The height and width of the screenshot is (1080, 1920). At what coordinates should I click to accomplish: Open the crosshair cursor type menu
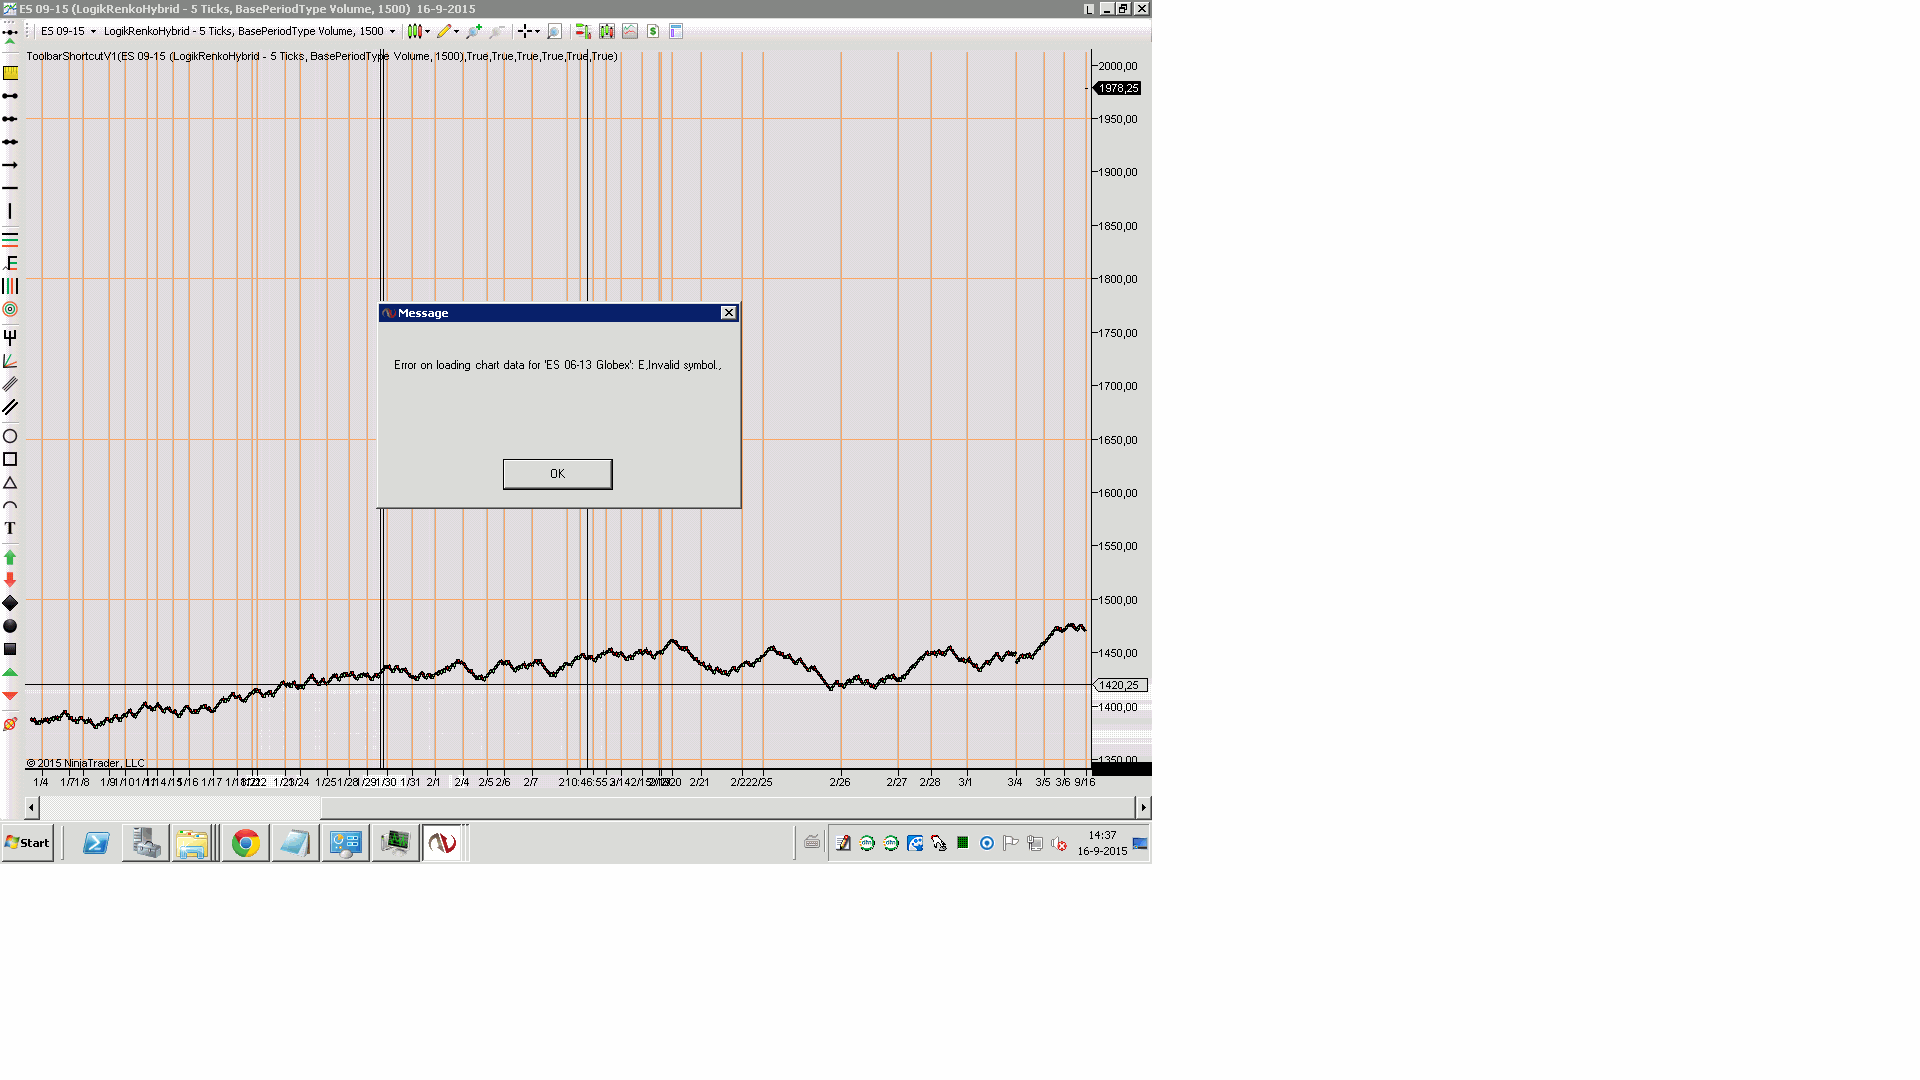528,32
